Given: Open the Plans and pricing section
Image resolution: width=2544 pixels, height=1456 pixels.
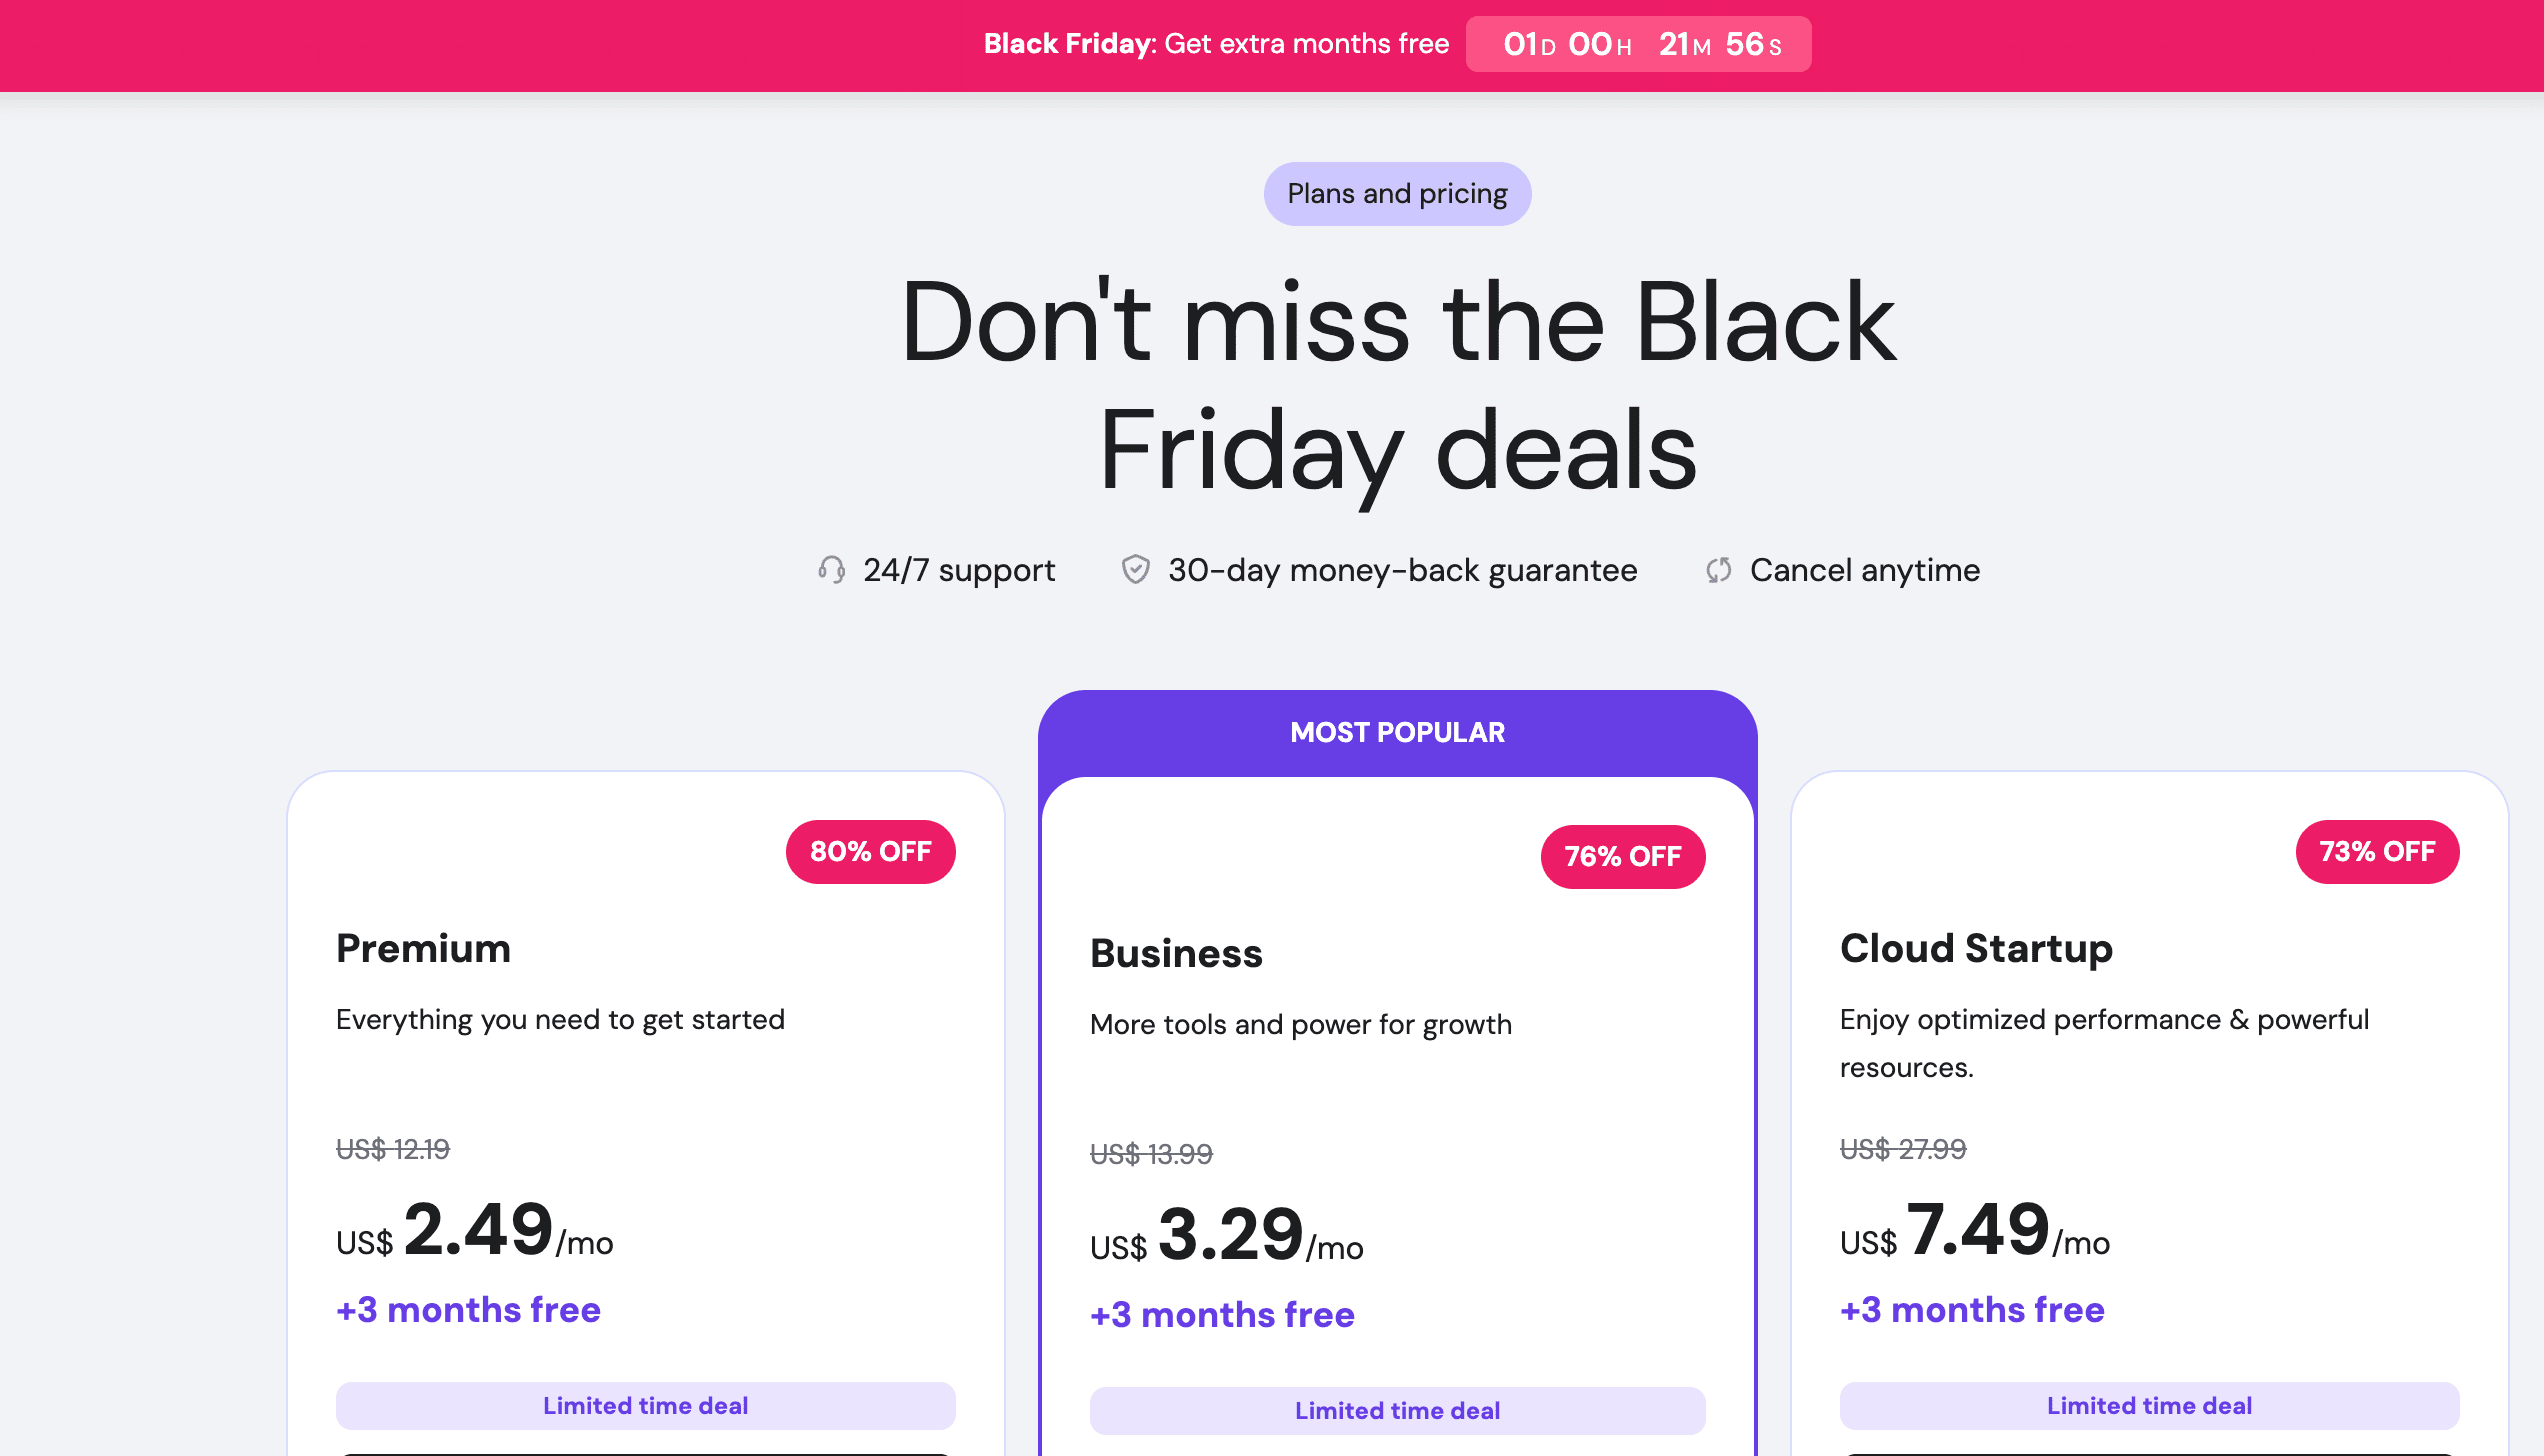Looking at the screenshot, I should (1397, 193).
